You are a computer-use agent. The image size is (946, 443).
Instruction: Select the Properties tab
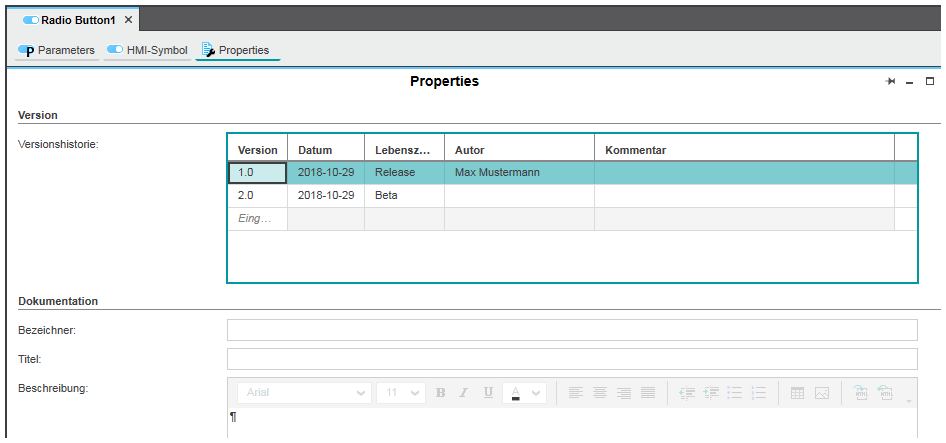point(238,50)
